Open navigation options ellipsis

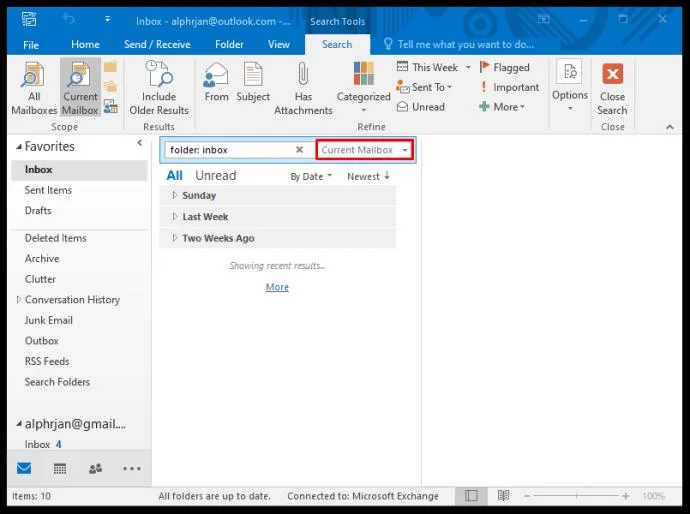click(x=132, y=469)
